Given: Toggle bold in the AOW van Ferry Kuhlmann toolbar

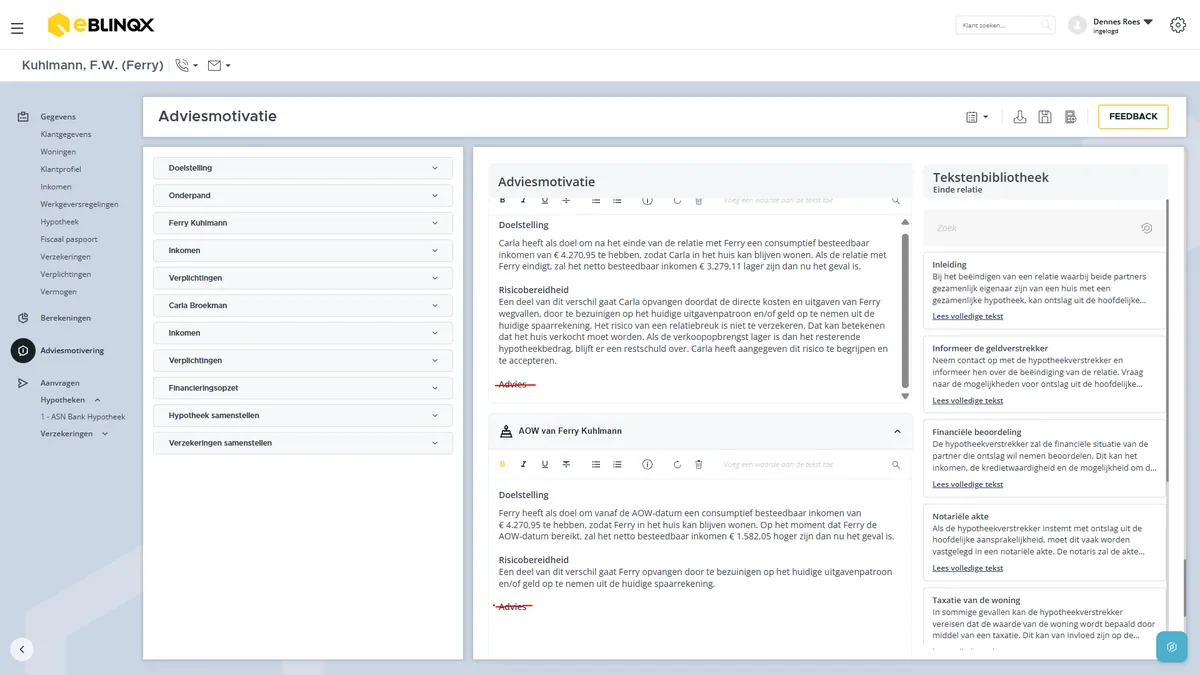Looking at the screenshot, I should [x=502, y=464].
